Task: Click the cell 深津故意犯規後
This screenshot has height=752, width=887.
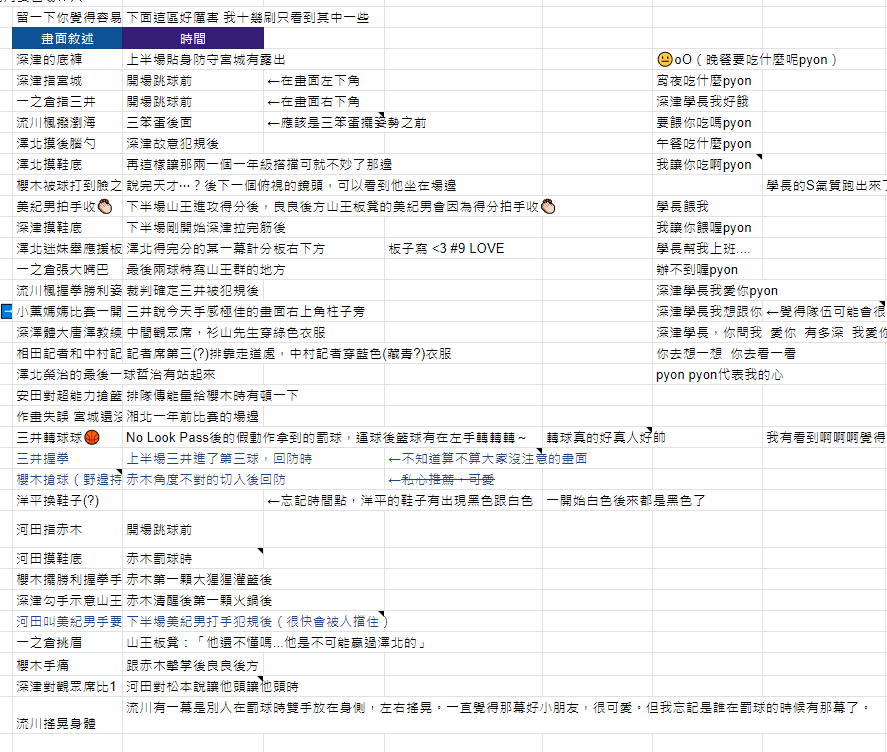Action: (193, 143)
